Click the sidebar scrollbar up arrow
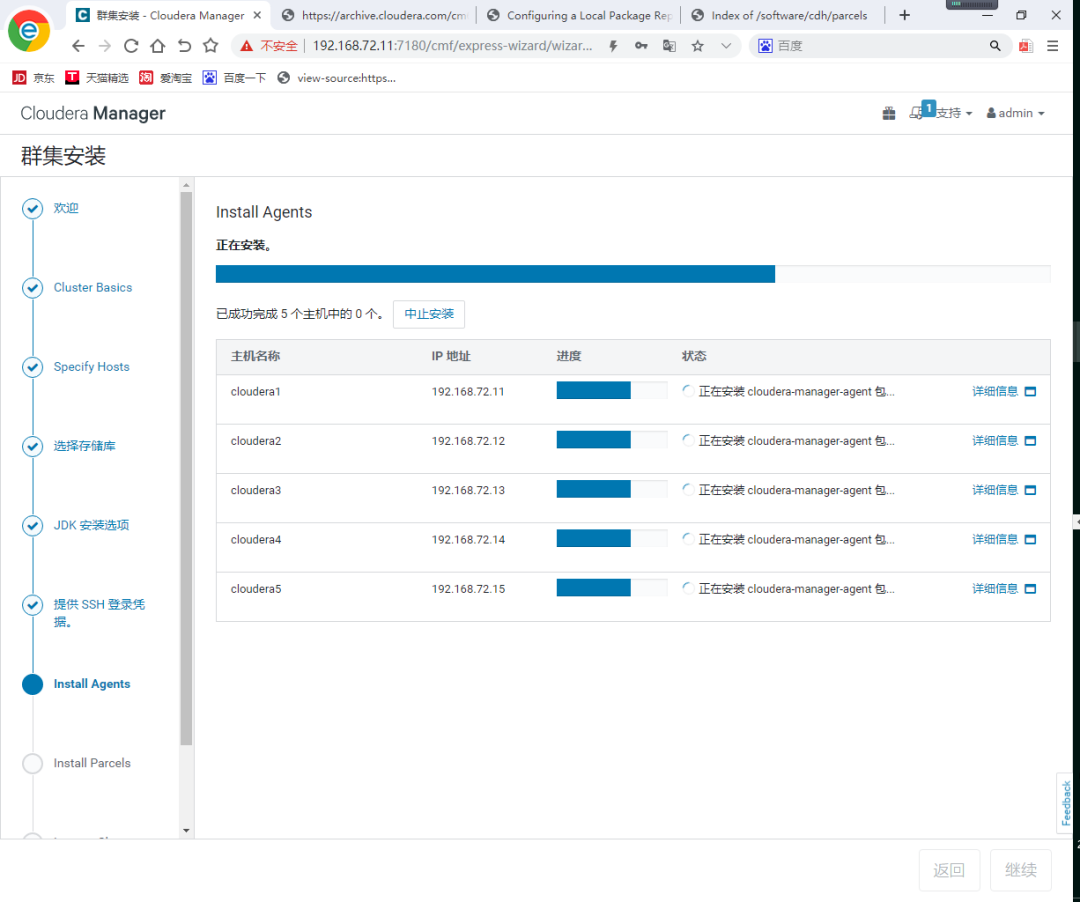1080x902 pixels. tap(186, 185)
